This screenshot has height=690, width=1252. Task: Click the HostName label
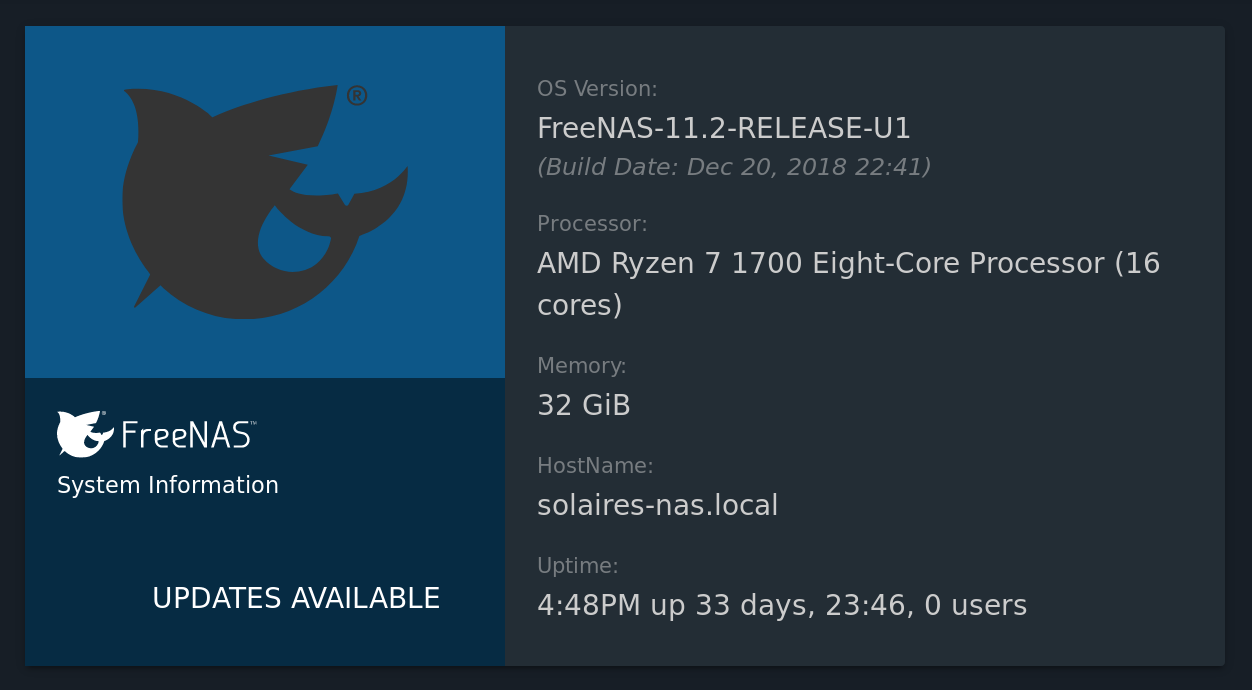pos(595,466)
